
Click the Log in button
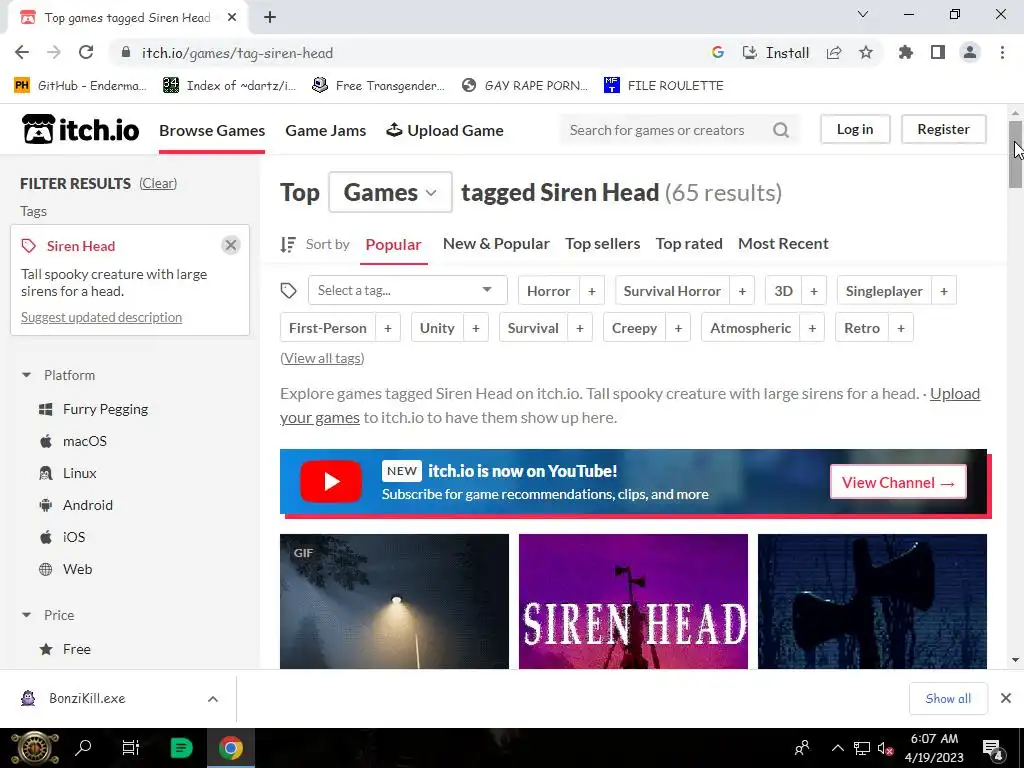tap(855, 129)
